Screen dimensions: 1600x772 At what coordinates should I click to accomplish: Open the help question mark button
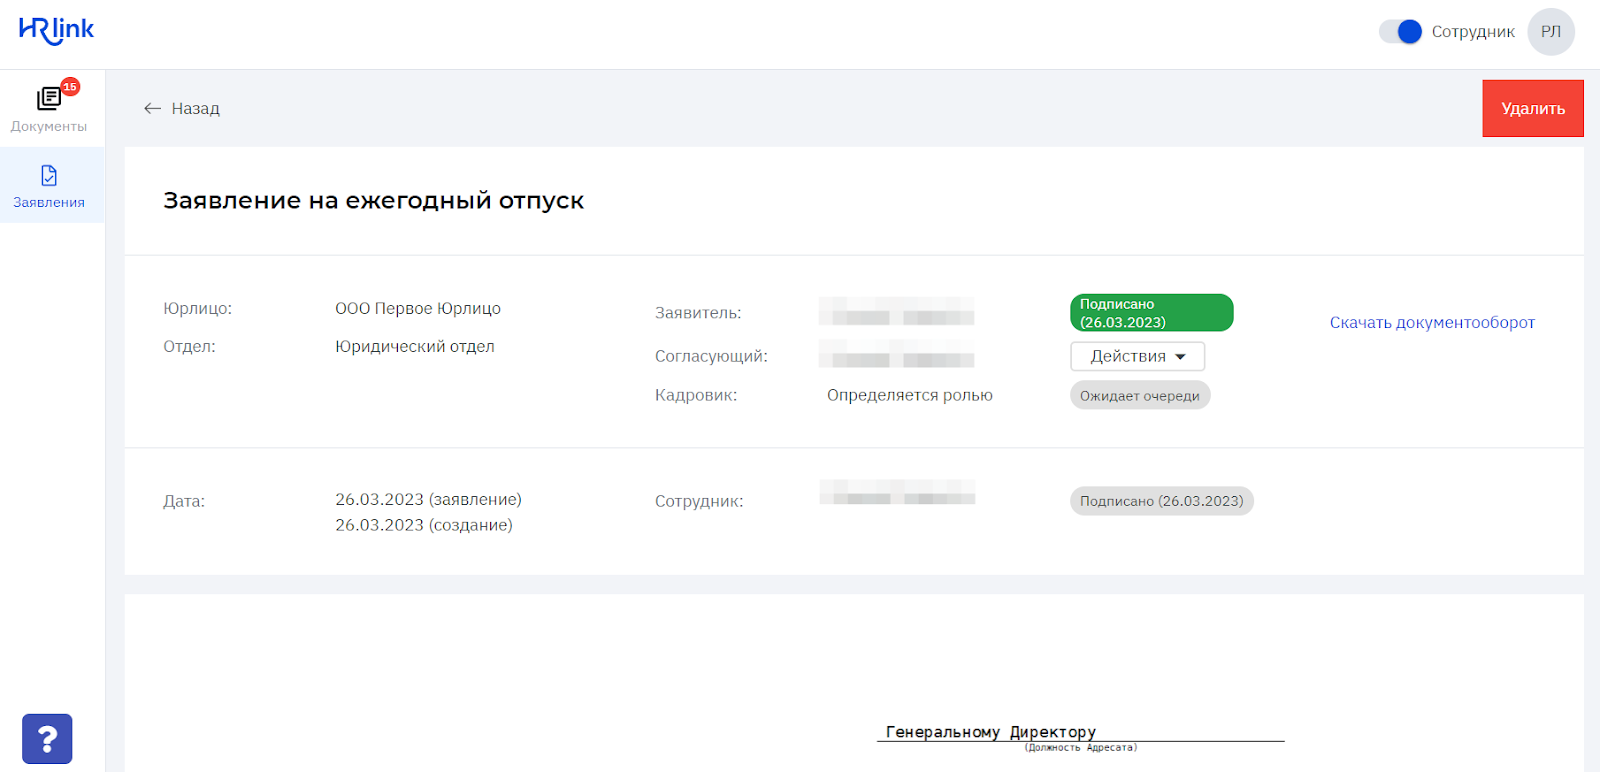point(47,739)
